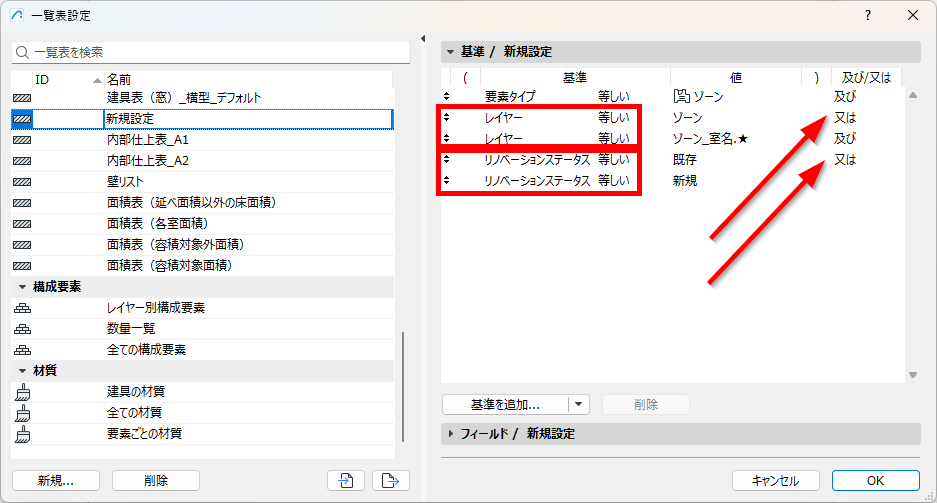Click the 基準を追加... button

tap(506, 404)
